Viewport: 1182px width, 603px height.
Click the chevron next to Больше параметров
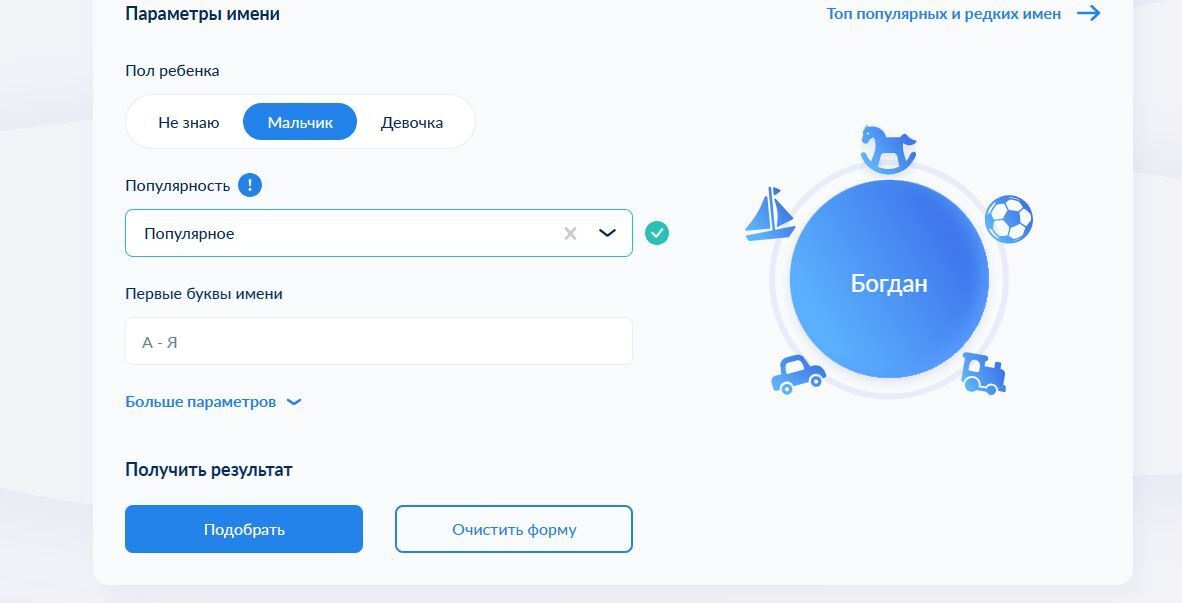tap(294, 403)
